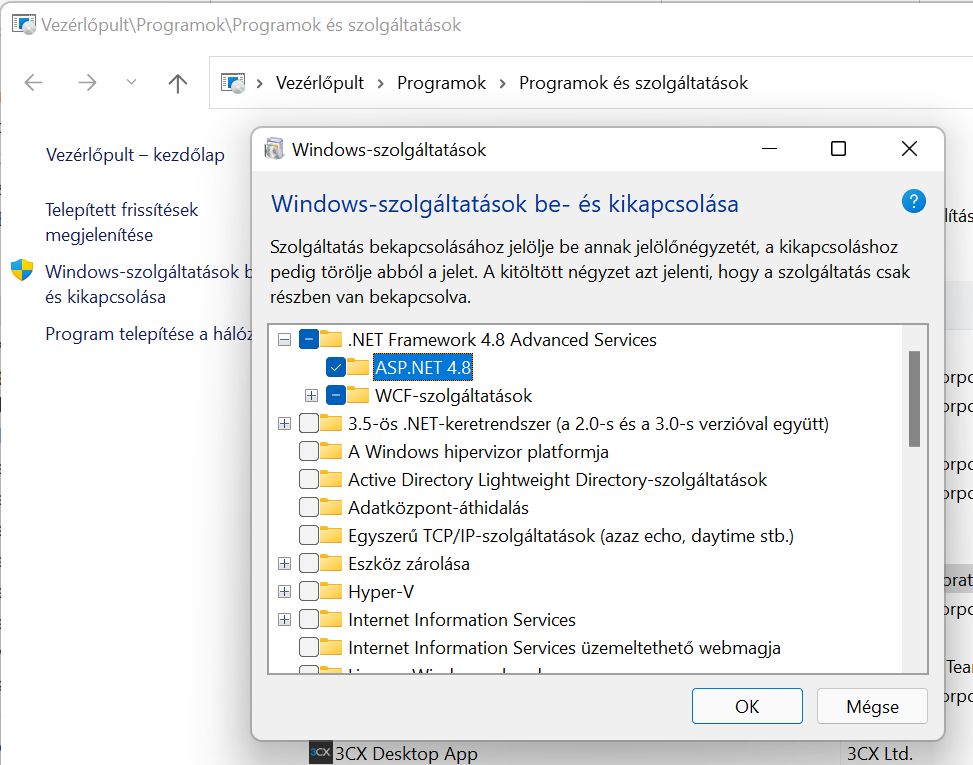Expand the Hyper-V node
Viewport: 973px width, 765px height.
tap(284, 591)
